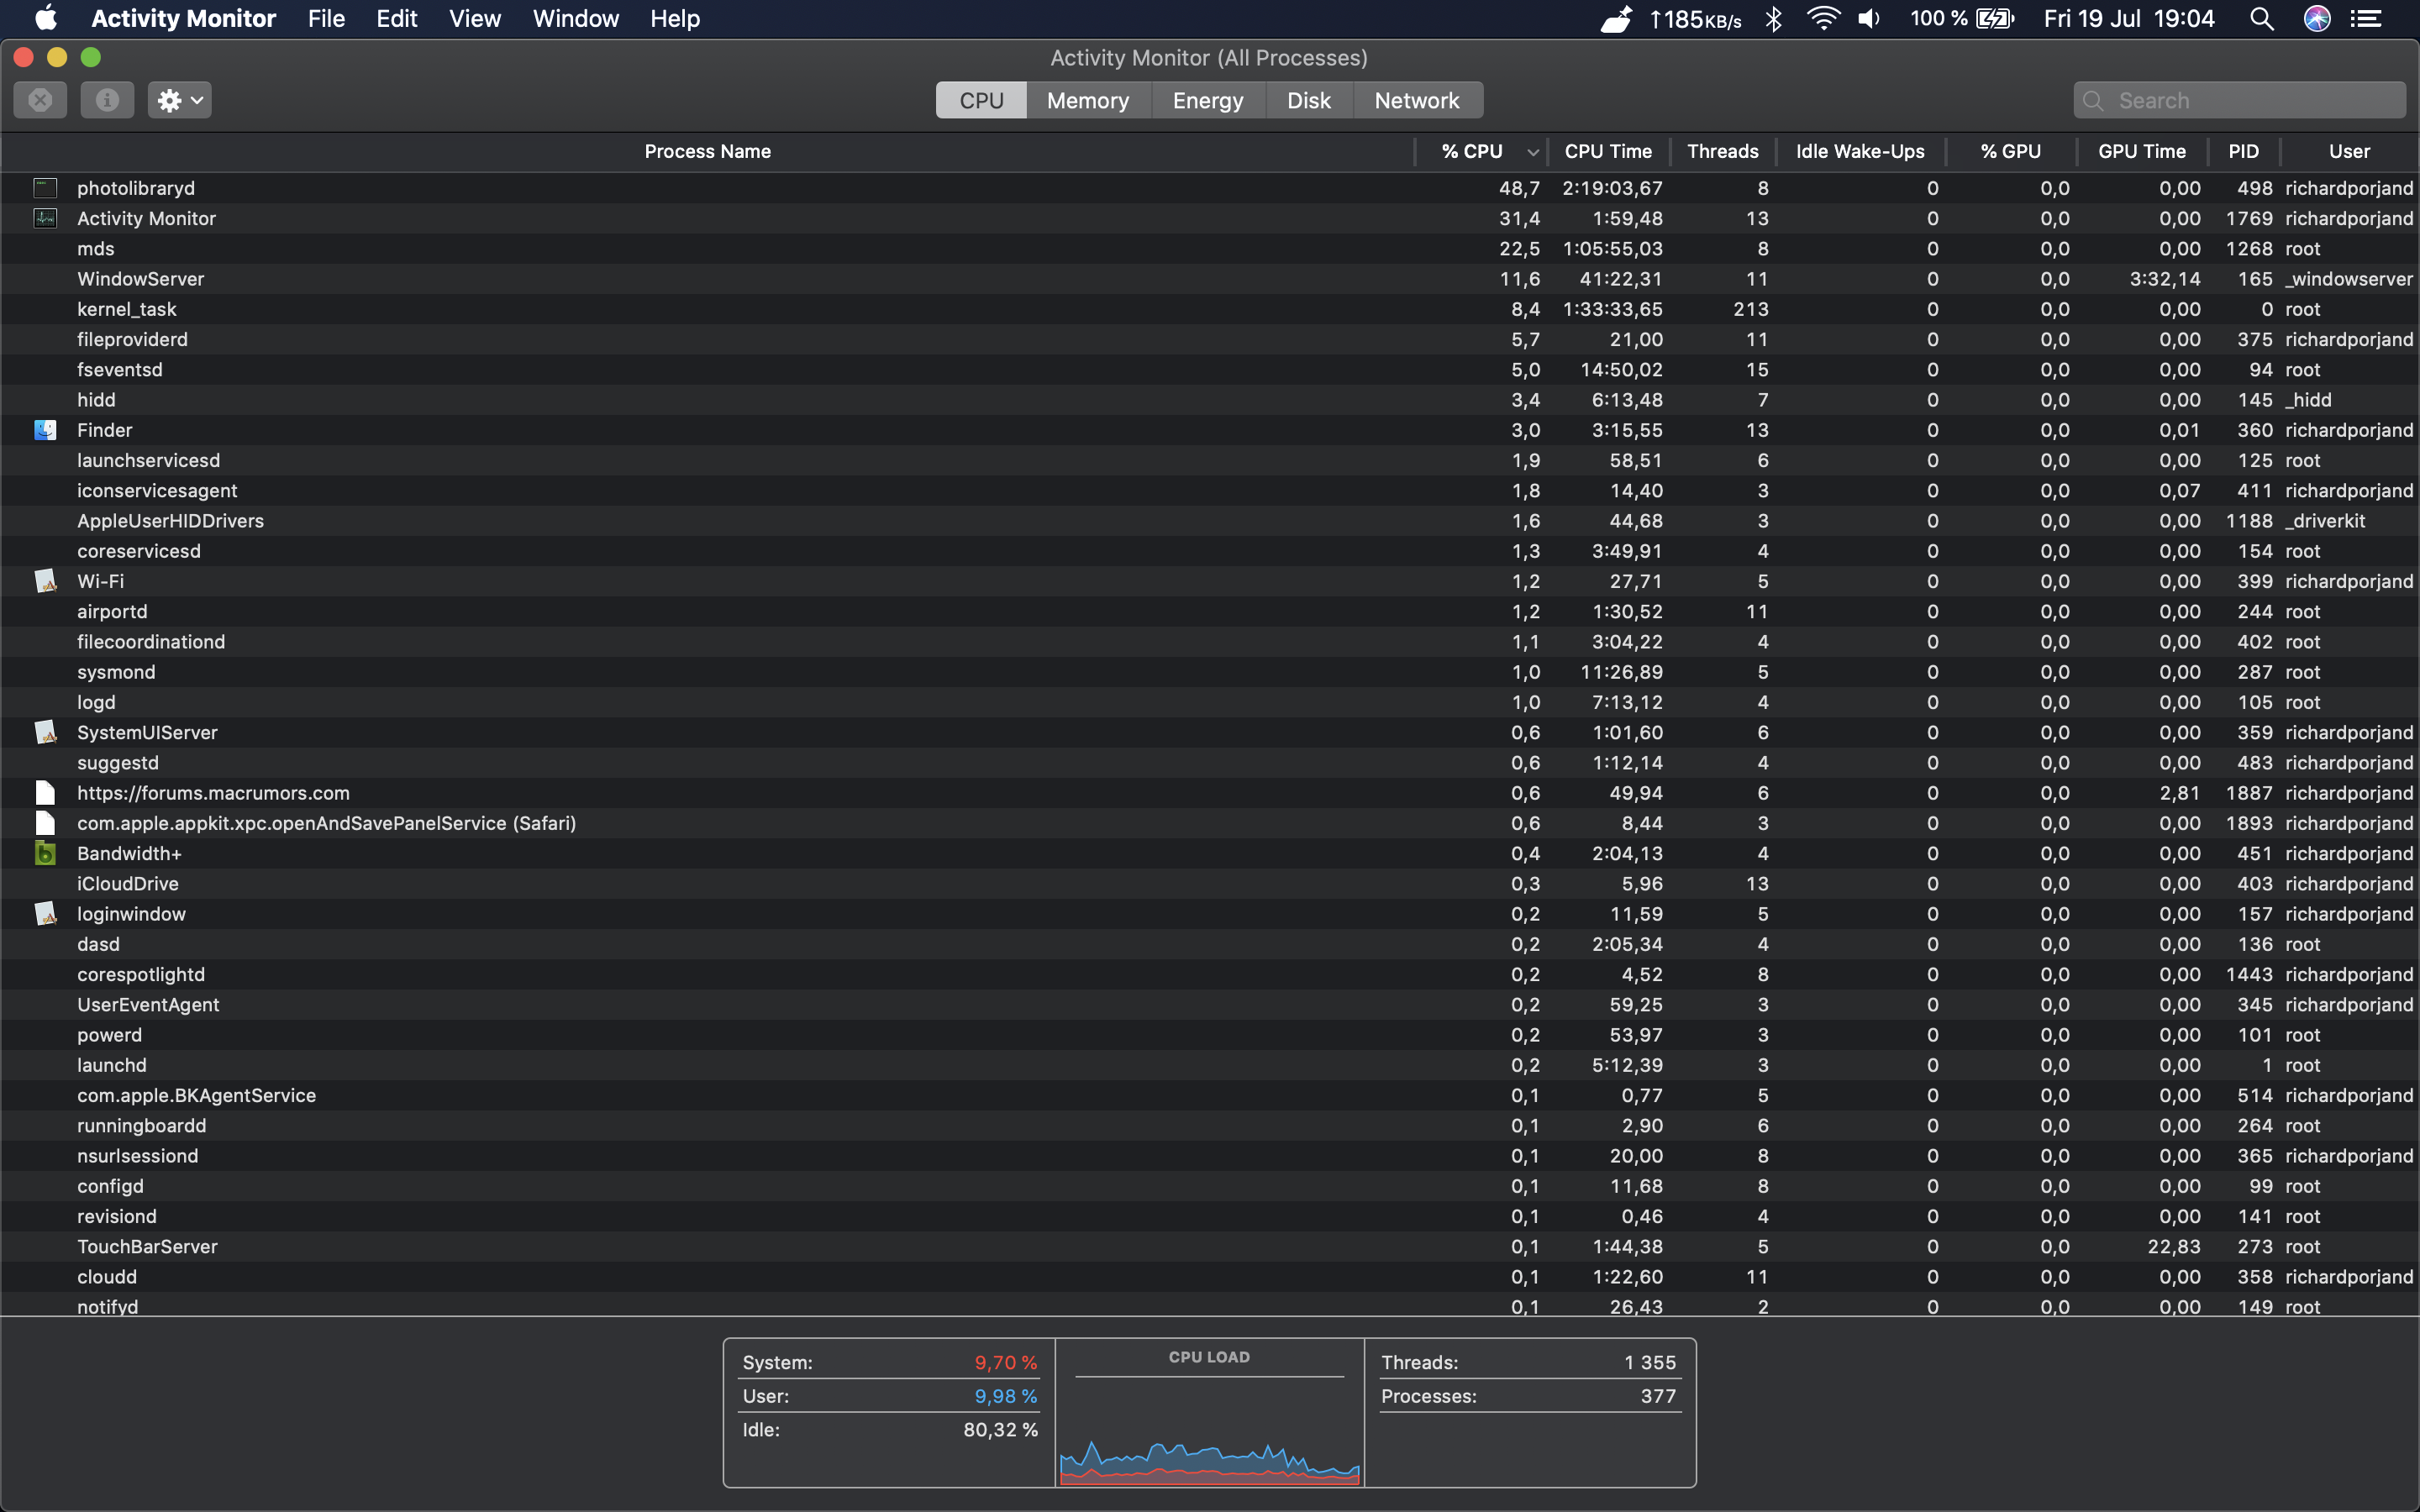Screen dimensions: 2420x1512
Task: Open Spotlight search in menu bar
Action: pyautogui.click(x=2261, y=19)
